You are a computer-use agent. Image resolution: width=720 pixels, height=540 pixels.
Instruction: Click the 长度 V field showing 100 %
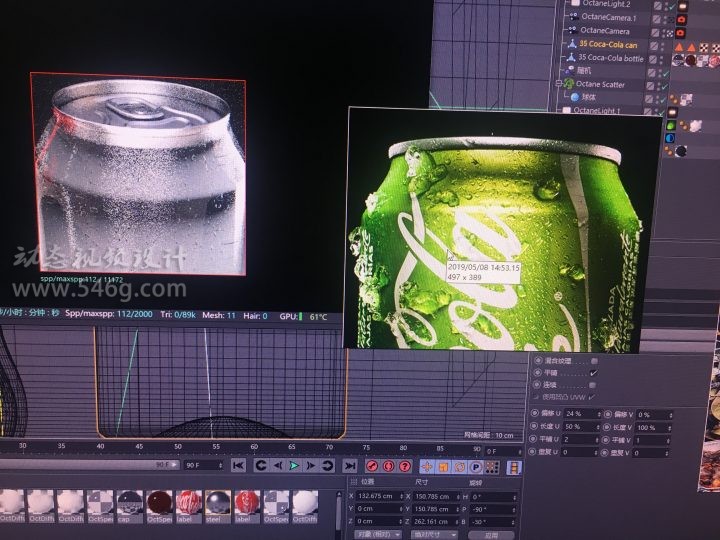point(654,428)
